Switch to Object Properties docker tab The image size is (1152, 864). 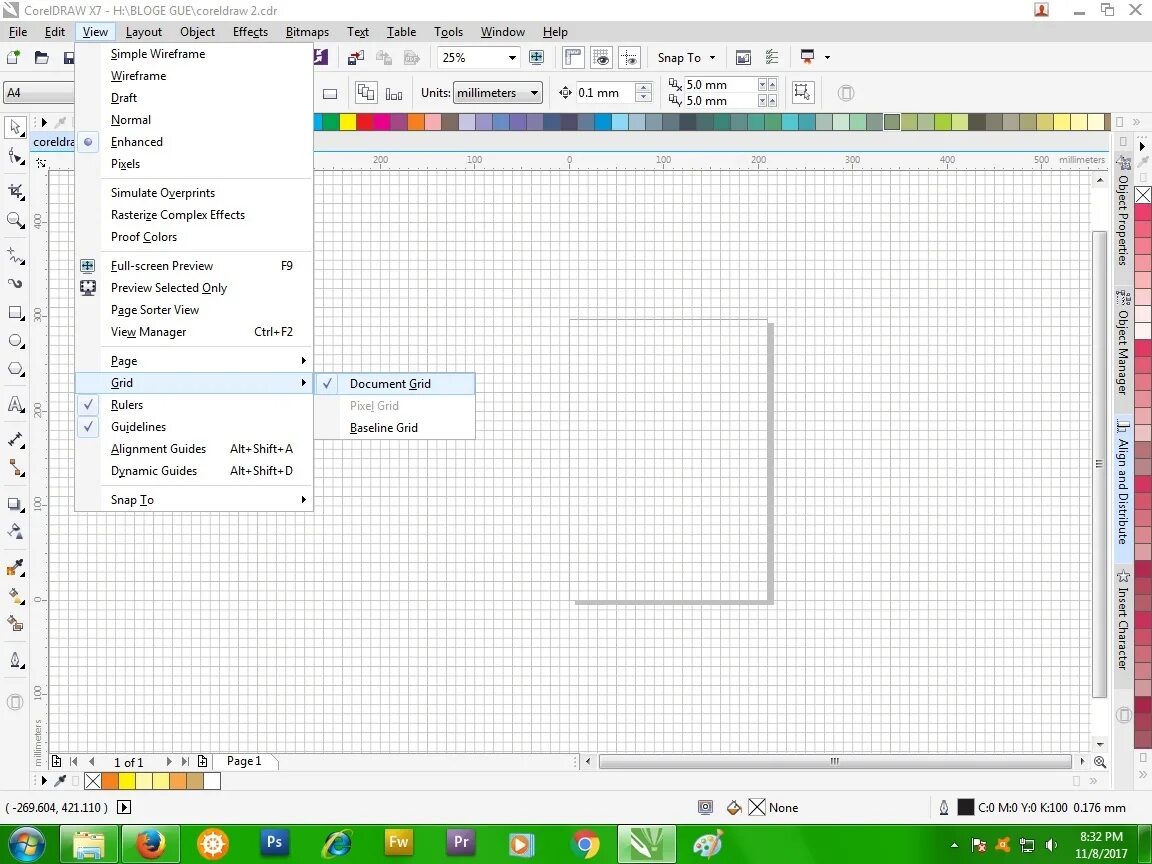click(1123, 212)
